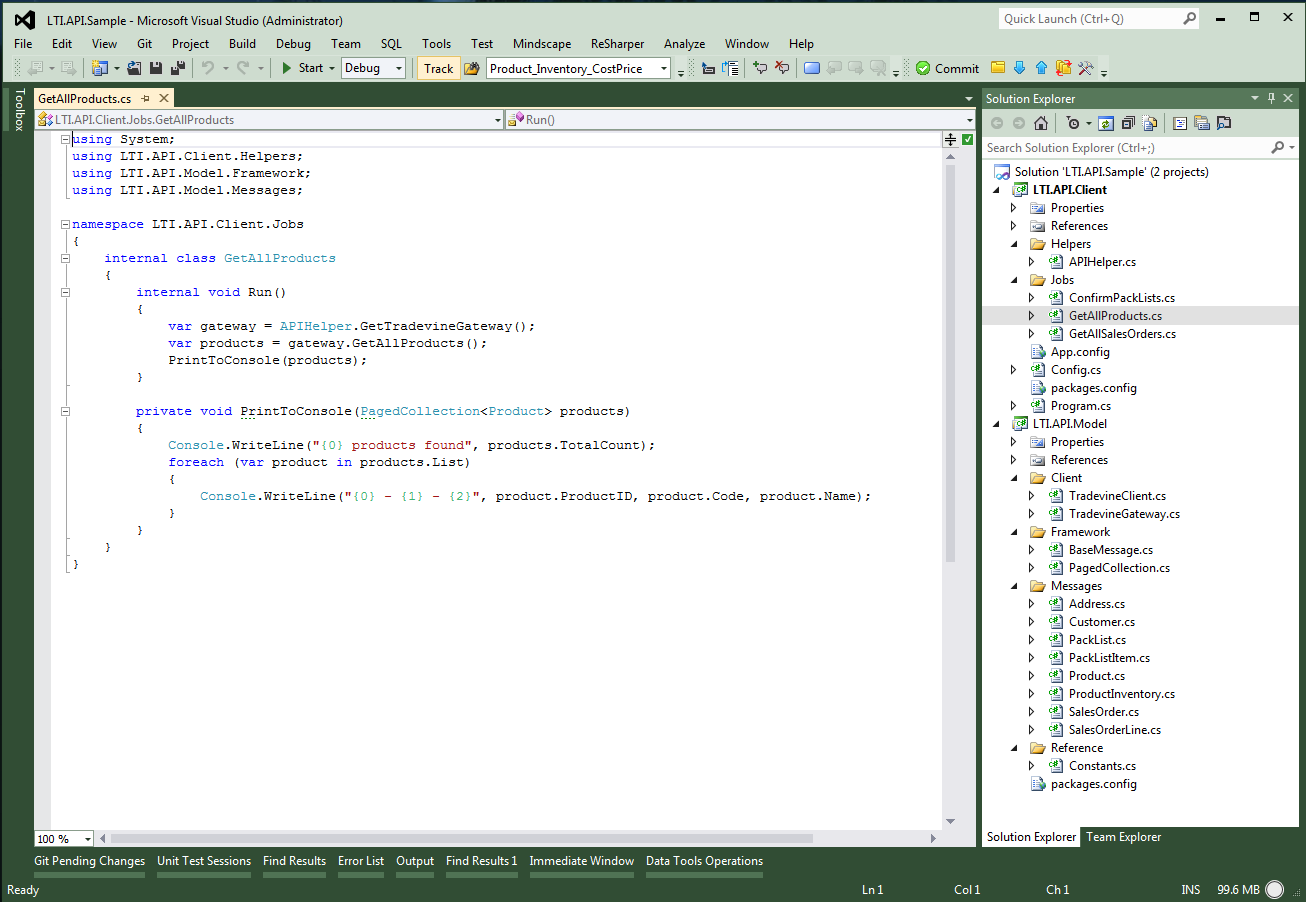1306x902 pixels.
Task: Collapse the Run() method outline block
Action: [65, 292]
